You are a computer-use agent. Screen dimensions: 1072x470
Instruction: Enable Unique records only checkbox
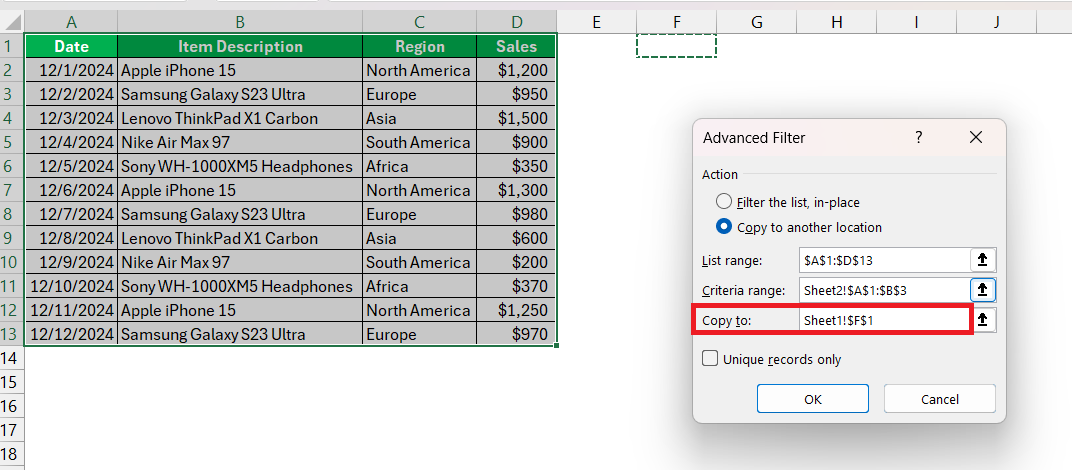coord(710,359)
